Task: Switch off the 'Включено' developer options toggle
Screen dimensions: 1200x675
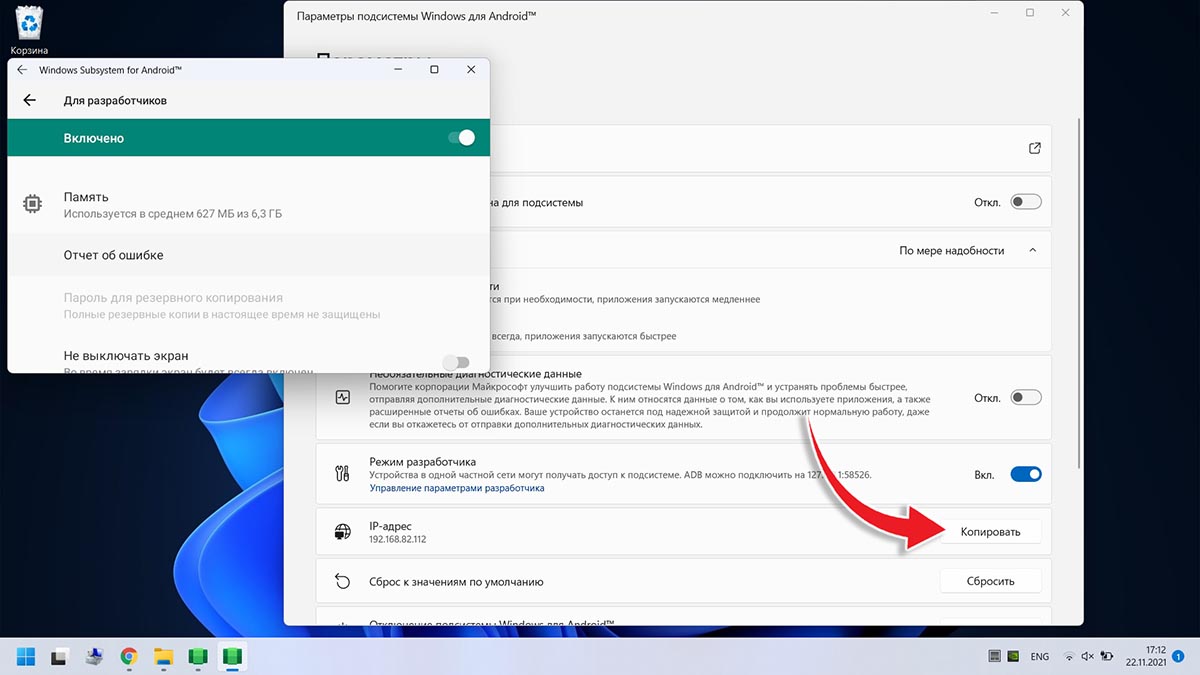Action: 461,138
